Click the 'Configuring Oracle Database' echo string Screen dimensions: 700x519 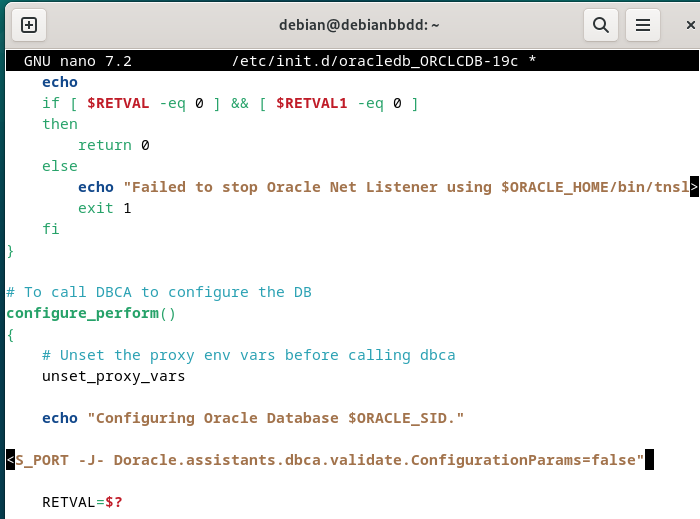[x=275, y=418]
